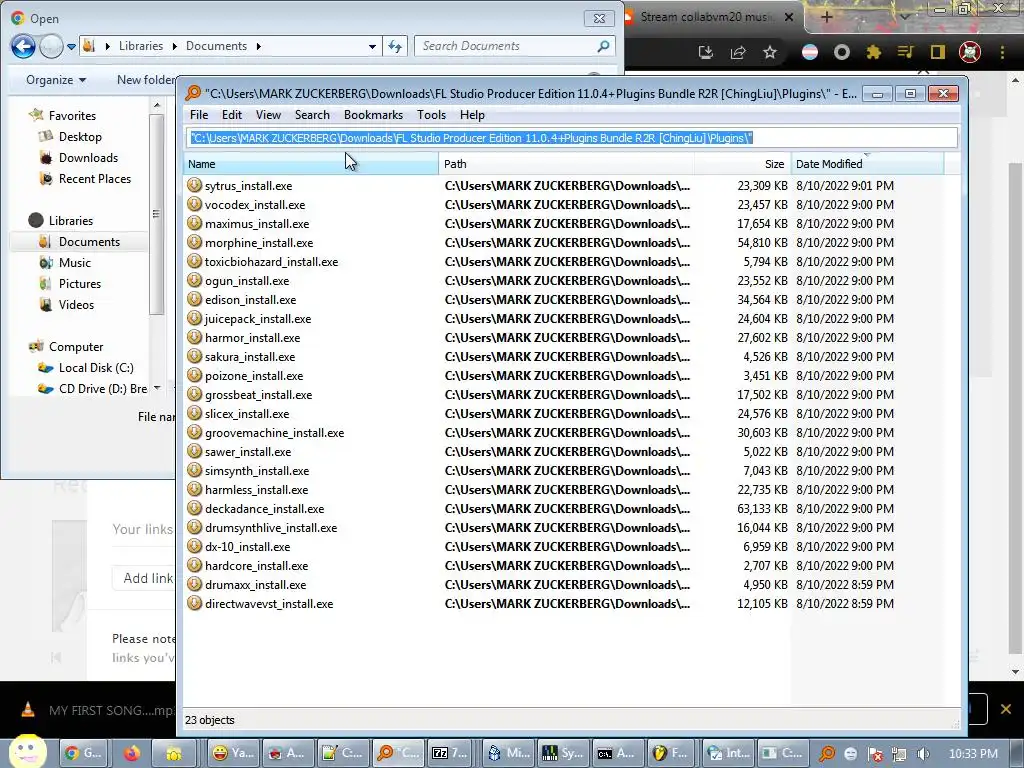Viewport: 1024px width, 768px height.
Task: Click the search magnifier in Search Documents box
Action: (603, 46)
